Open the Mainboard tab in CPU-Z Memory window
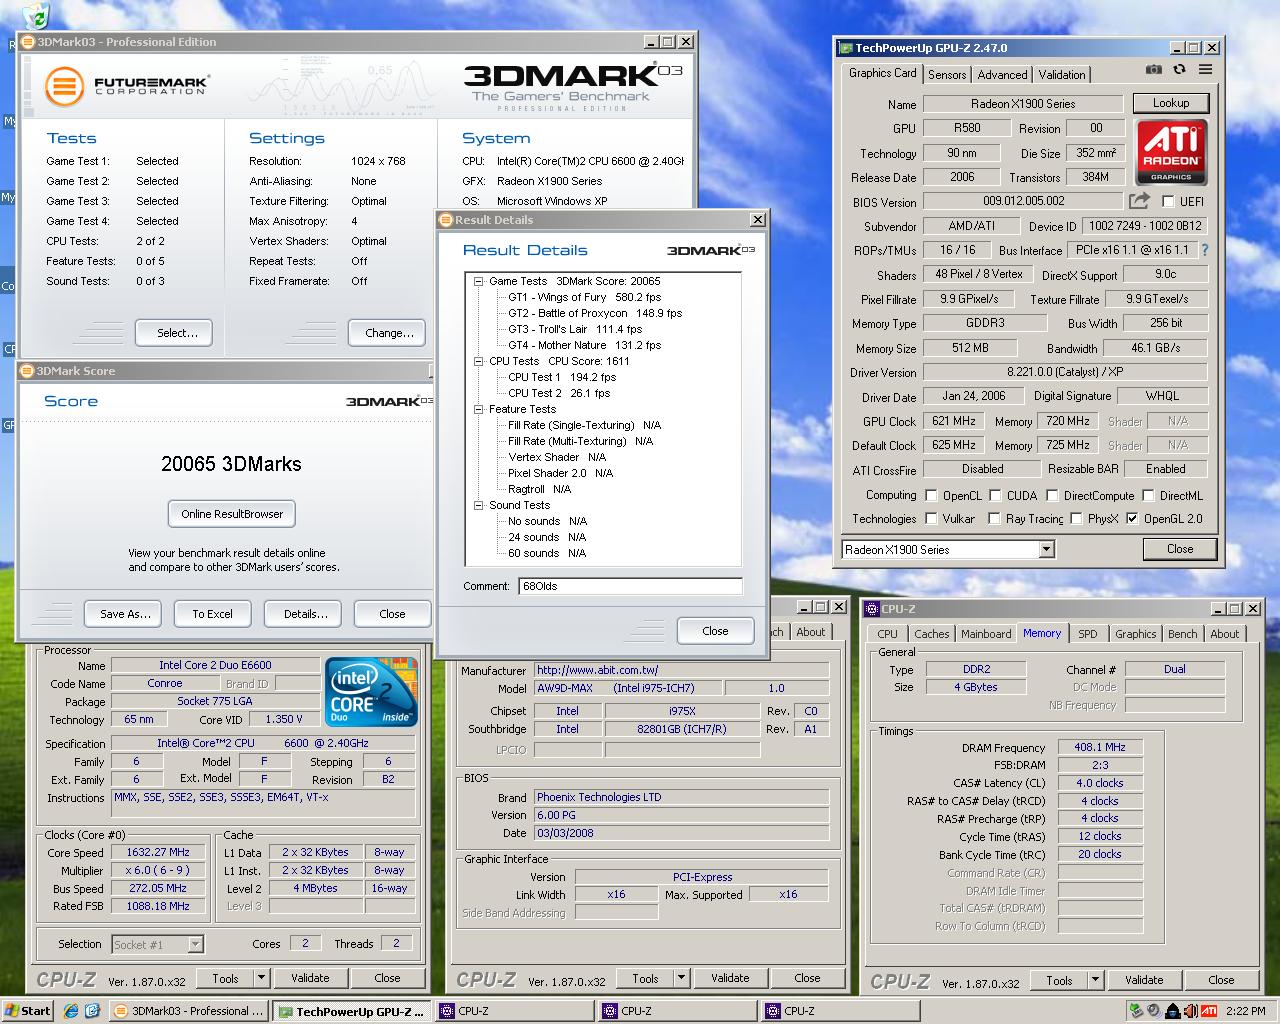The height and width of the screenshot is (1024, 1280). click(x=986, y=634)
